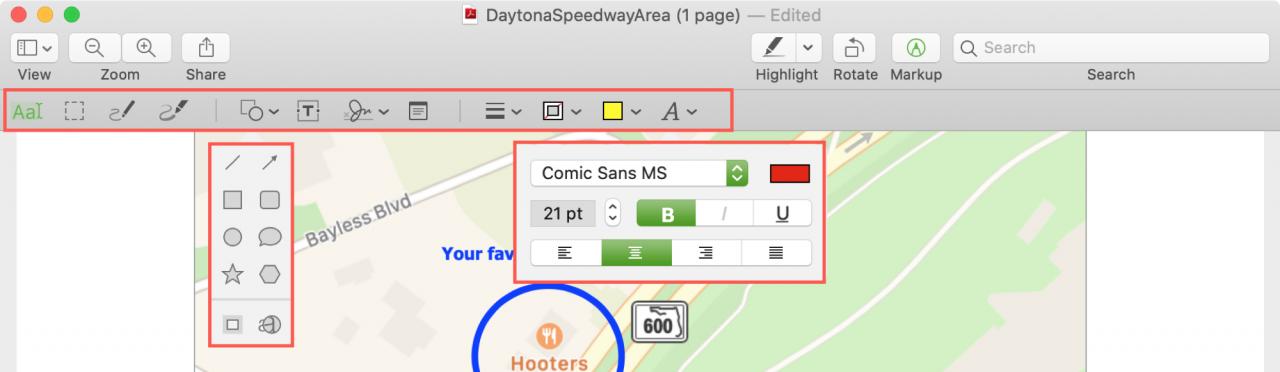Viewport: 1280px width, 372px height.
Task: Choose the arrow line shape
Action: [x=270, y=163]
